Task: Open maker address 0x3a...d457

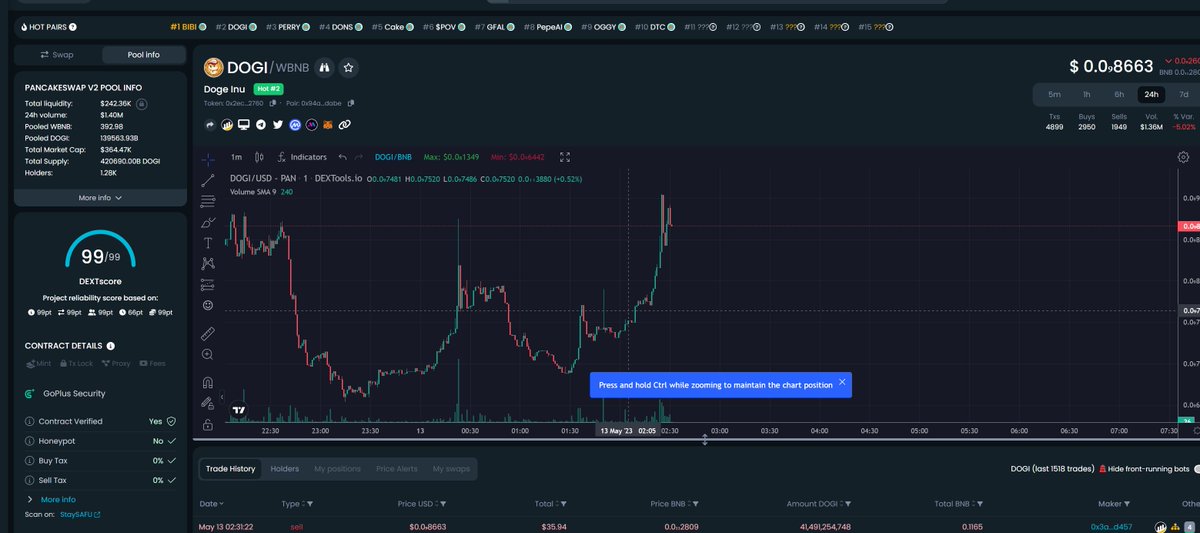Action: pos(1111,526)
